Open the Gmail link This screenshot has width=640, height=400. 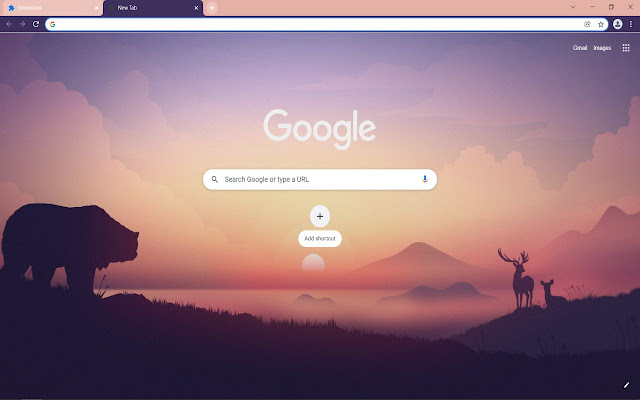point(580,48)
